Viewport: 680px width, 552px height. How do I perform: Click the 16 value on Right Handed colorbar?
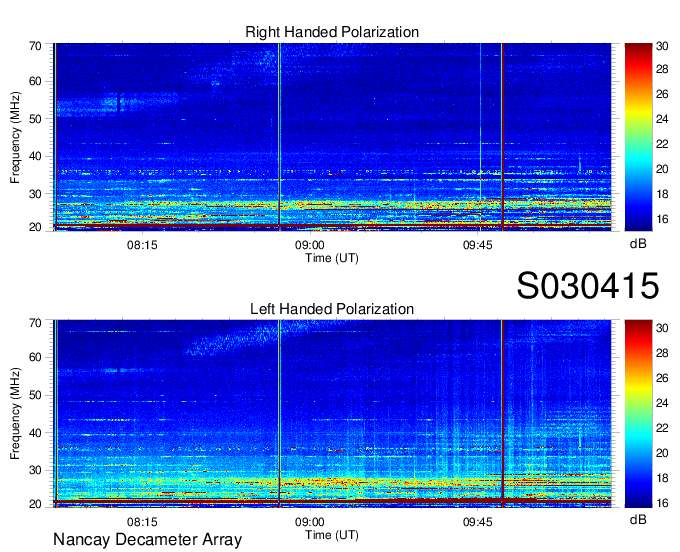click(x=662, y=219)
